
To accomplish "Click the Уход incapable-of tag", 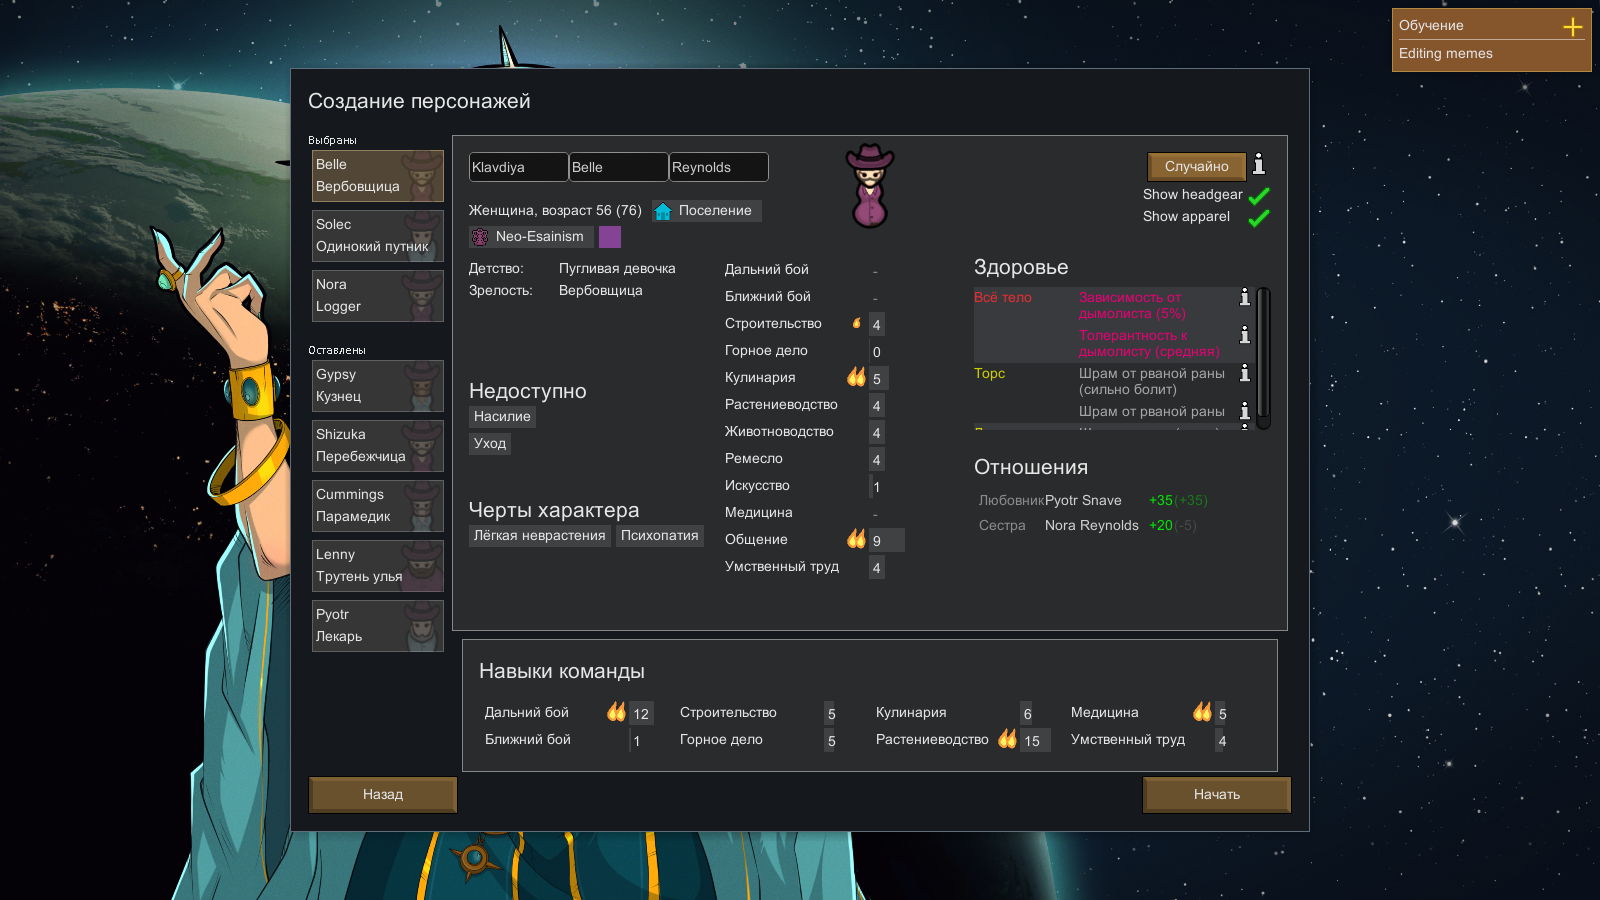I will pyautogui.click(x=490, y=444).
